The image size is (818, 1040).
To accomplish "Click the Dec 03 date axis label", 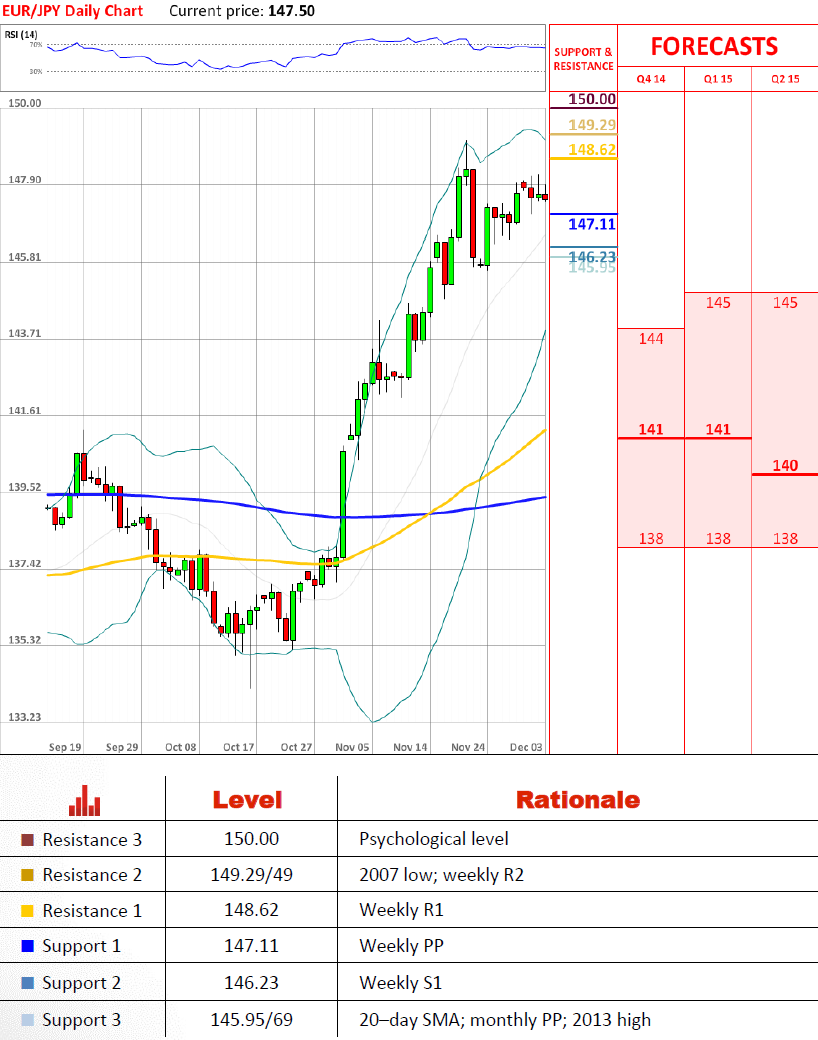I will click(526, 747).
